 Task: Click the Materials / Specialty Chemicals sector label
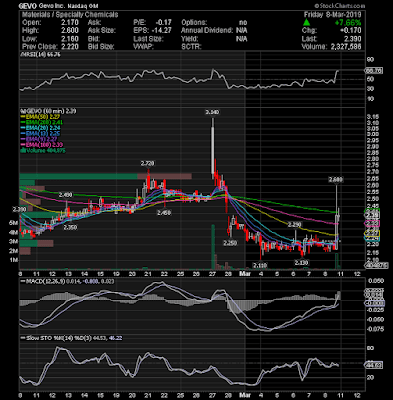(x=70, y=14)
